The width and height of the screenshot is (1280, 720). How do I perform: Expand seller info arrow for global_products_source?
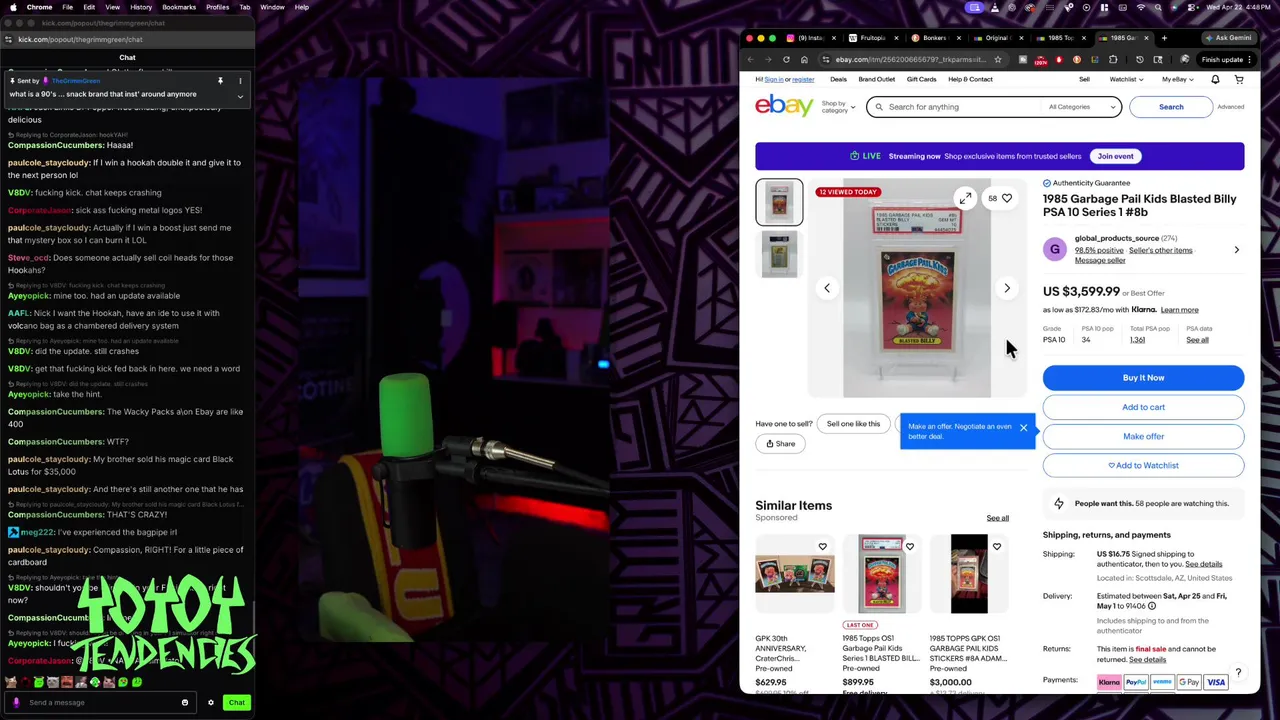coord(1236,250)
